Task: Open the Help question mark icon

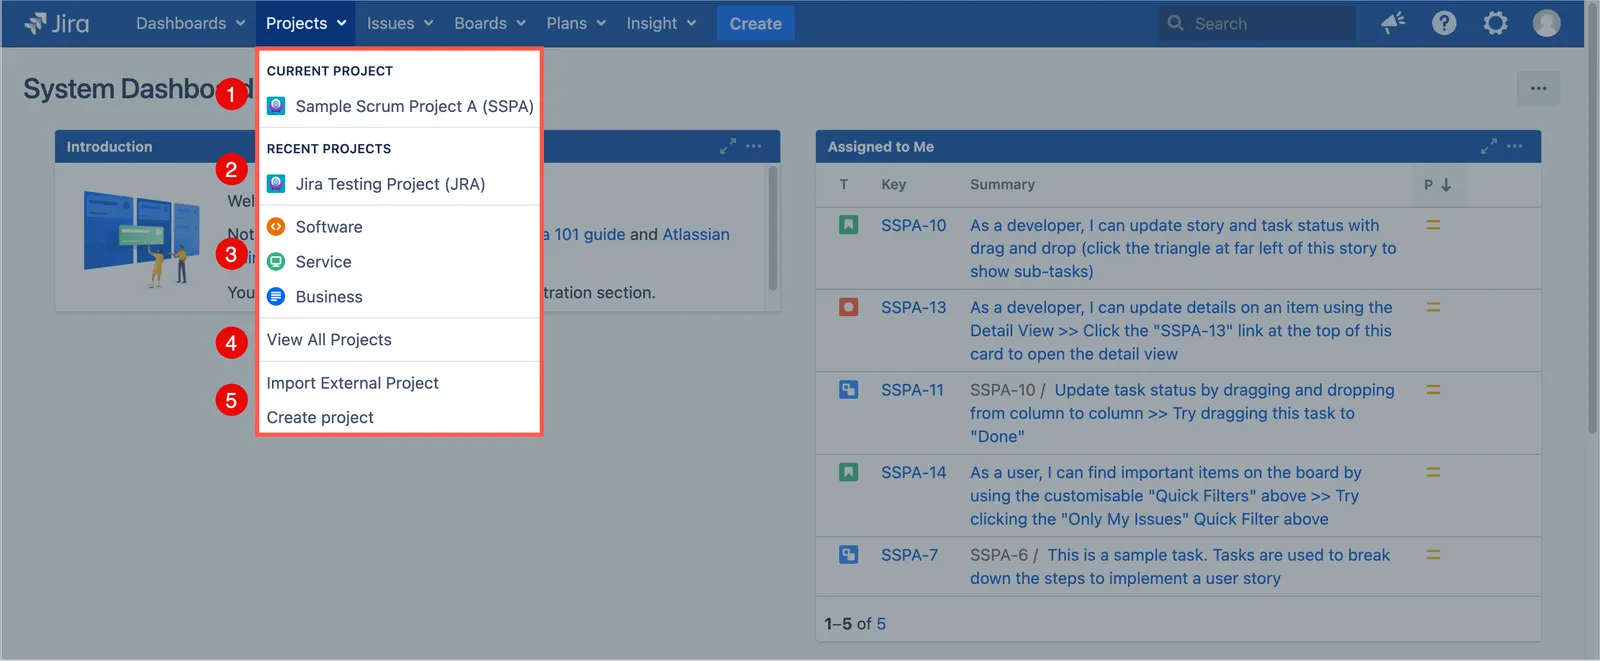Action: [x=1444, y=23]
